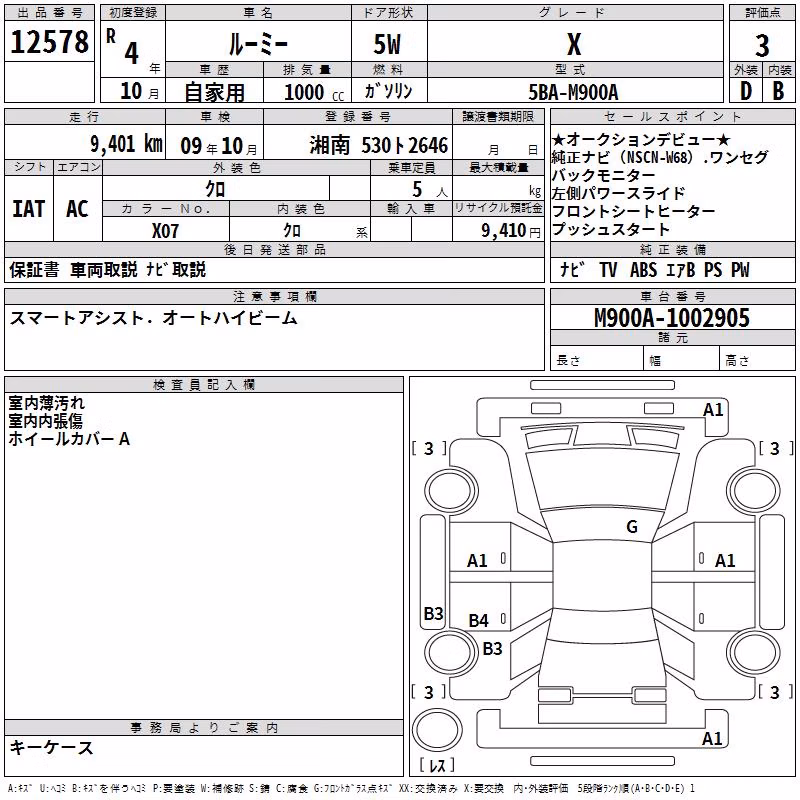The image size is (800, 800).
Task: Click the inspector note 室内内張傷
Action: (x=45, y=421)
